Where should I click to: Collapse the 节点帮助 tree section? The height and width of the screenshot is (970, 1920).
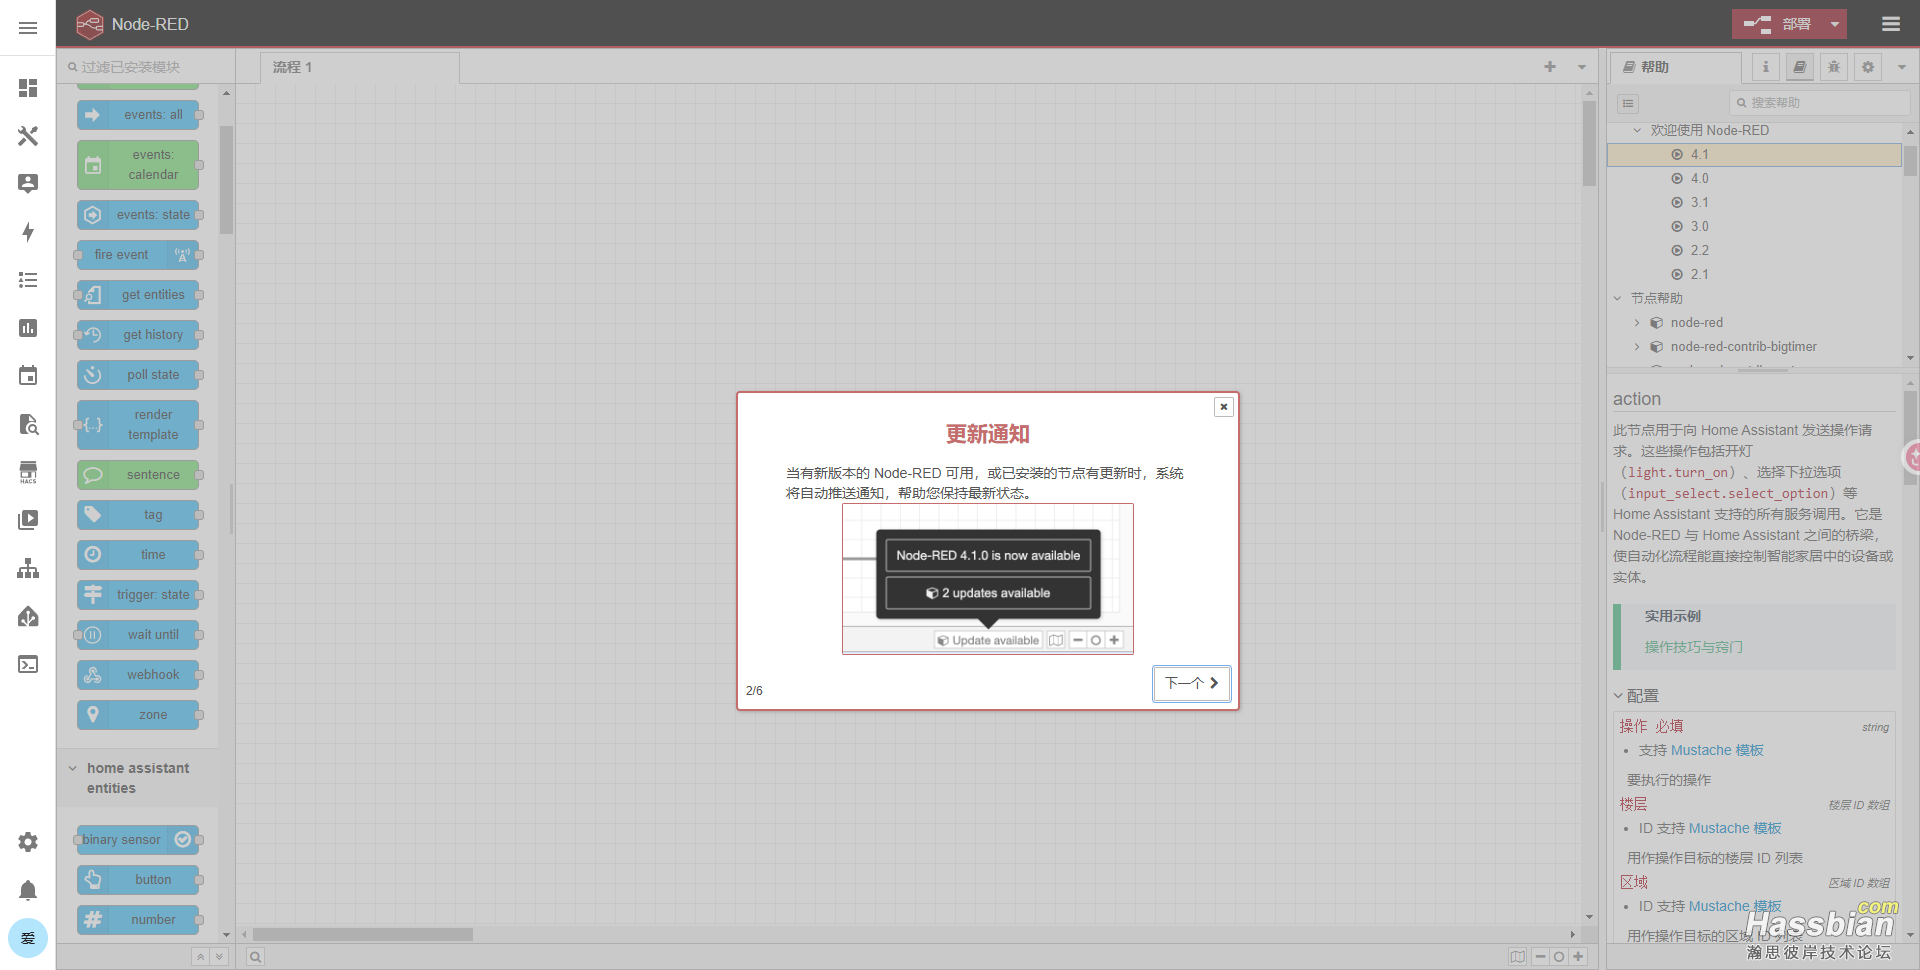click(x=1617, y=298)
